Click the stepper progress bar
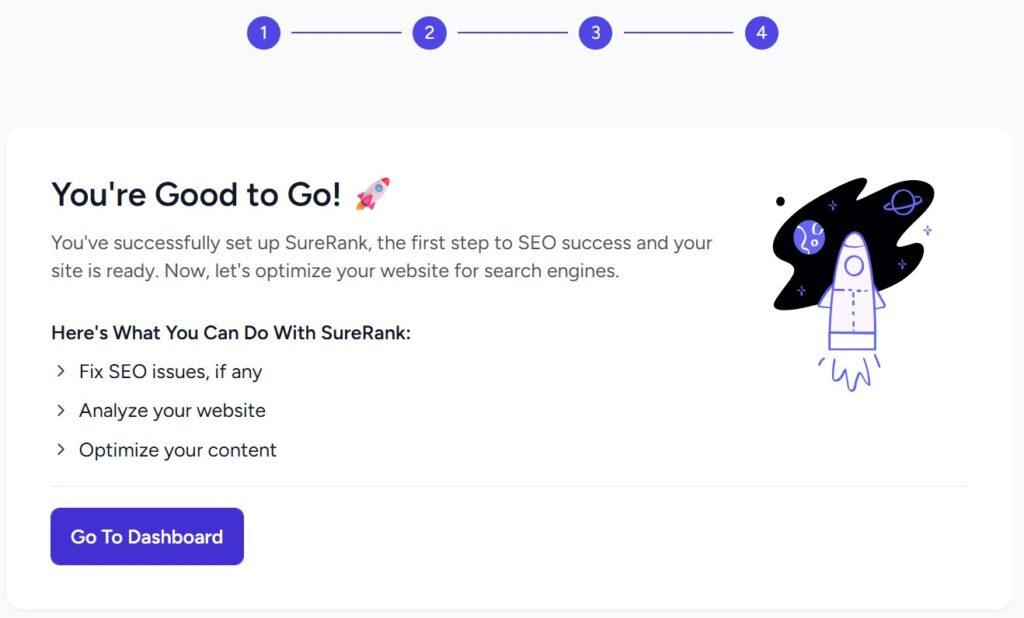This screenshot has height=618, width=1024. click(x=512, y=32)
